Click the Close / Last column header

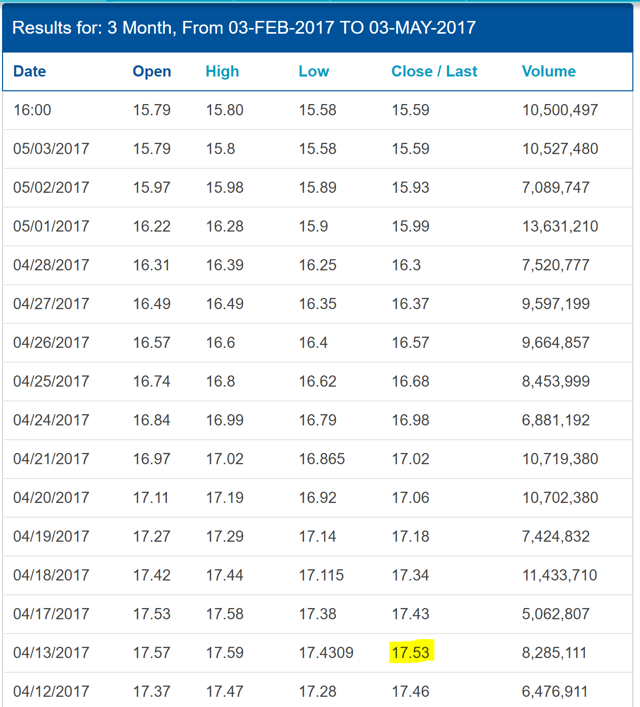point(434,71)
